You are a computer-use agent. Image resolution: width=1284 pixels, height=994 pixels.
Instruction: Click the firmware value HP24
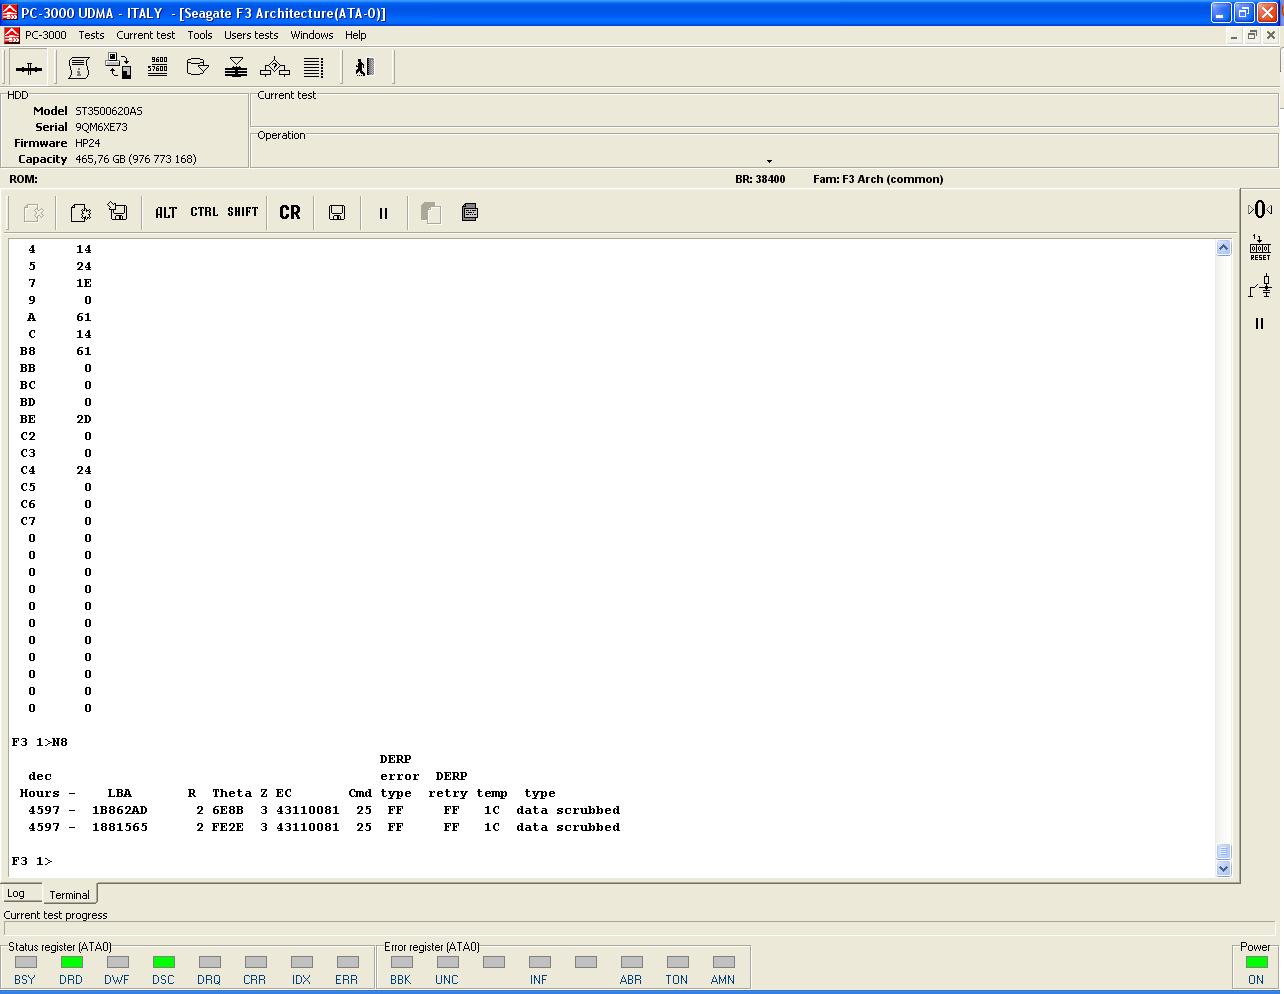88,143
